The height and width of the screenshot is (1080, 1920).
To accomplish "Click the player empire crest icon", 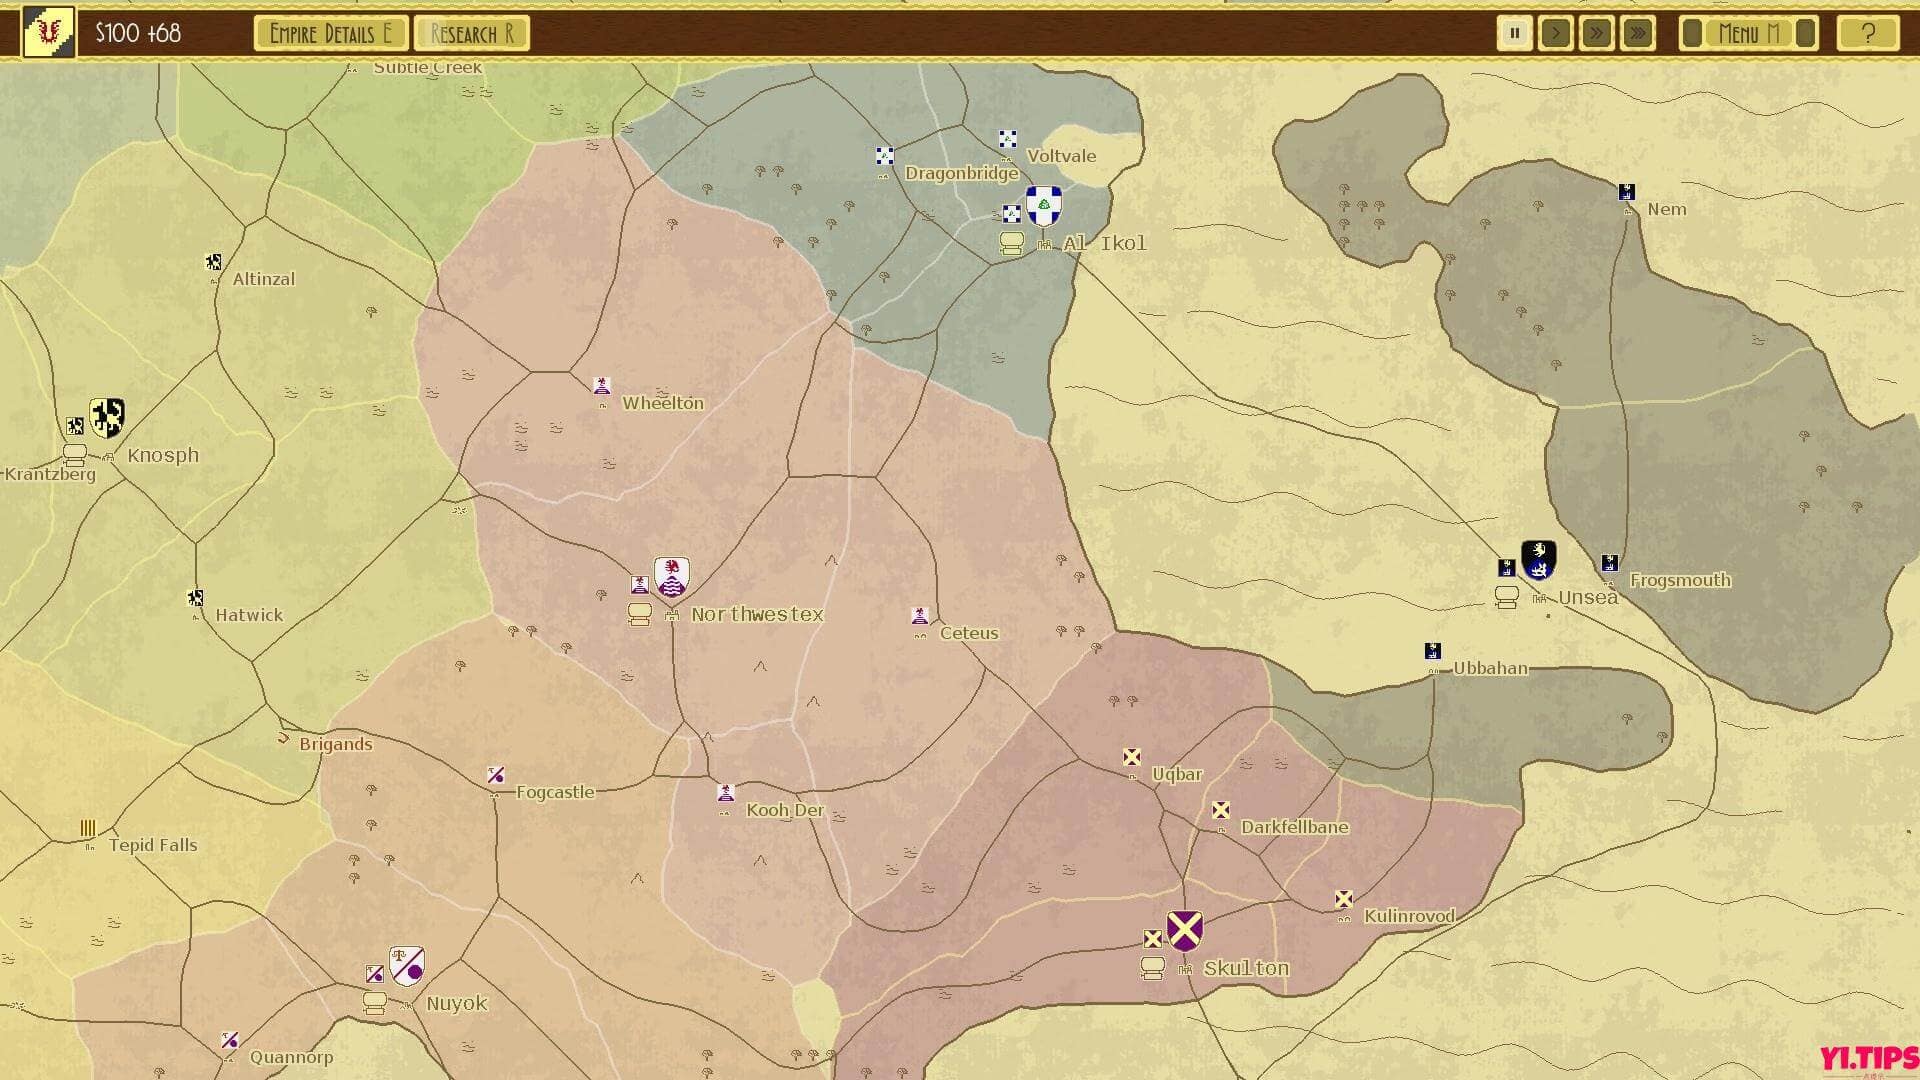I will click(48, 33).
